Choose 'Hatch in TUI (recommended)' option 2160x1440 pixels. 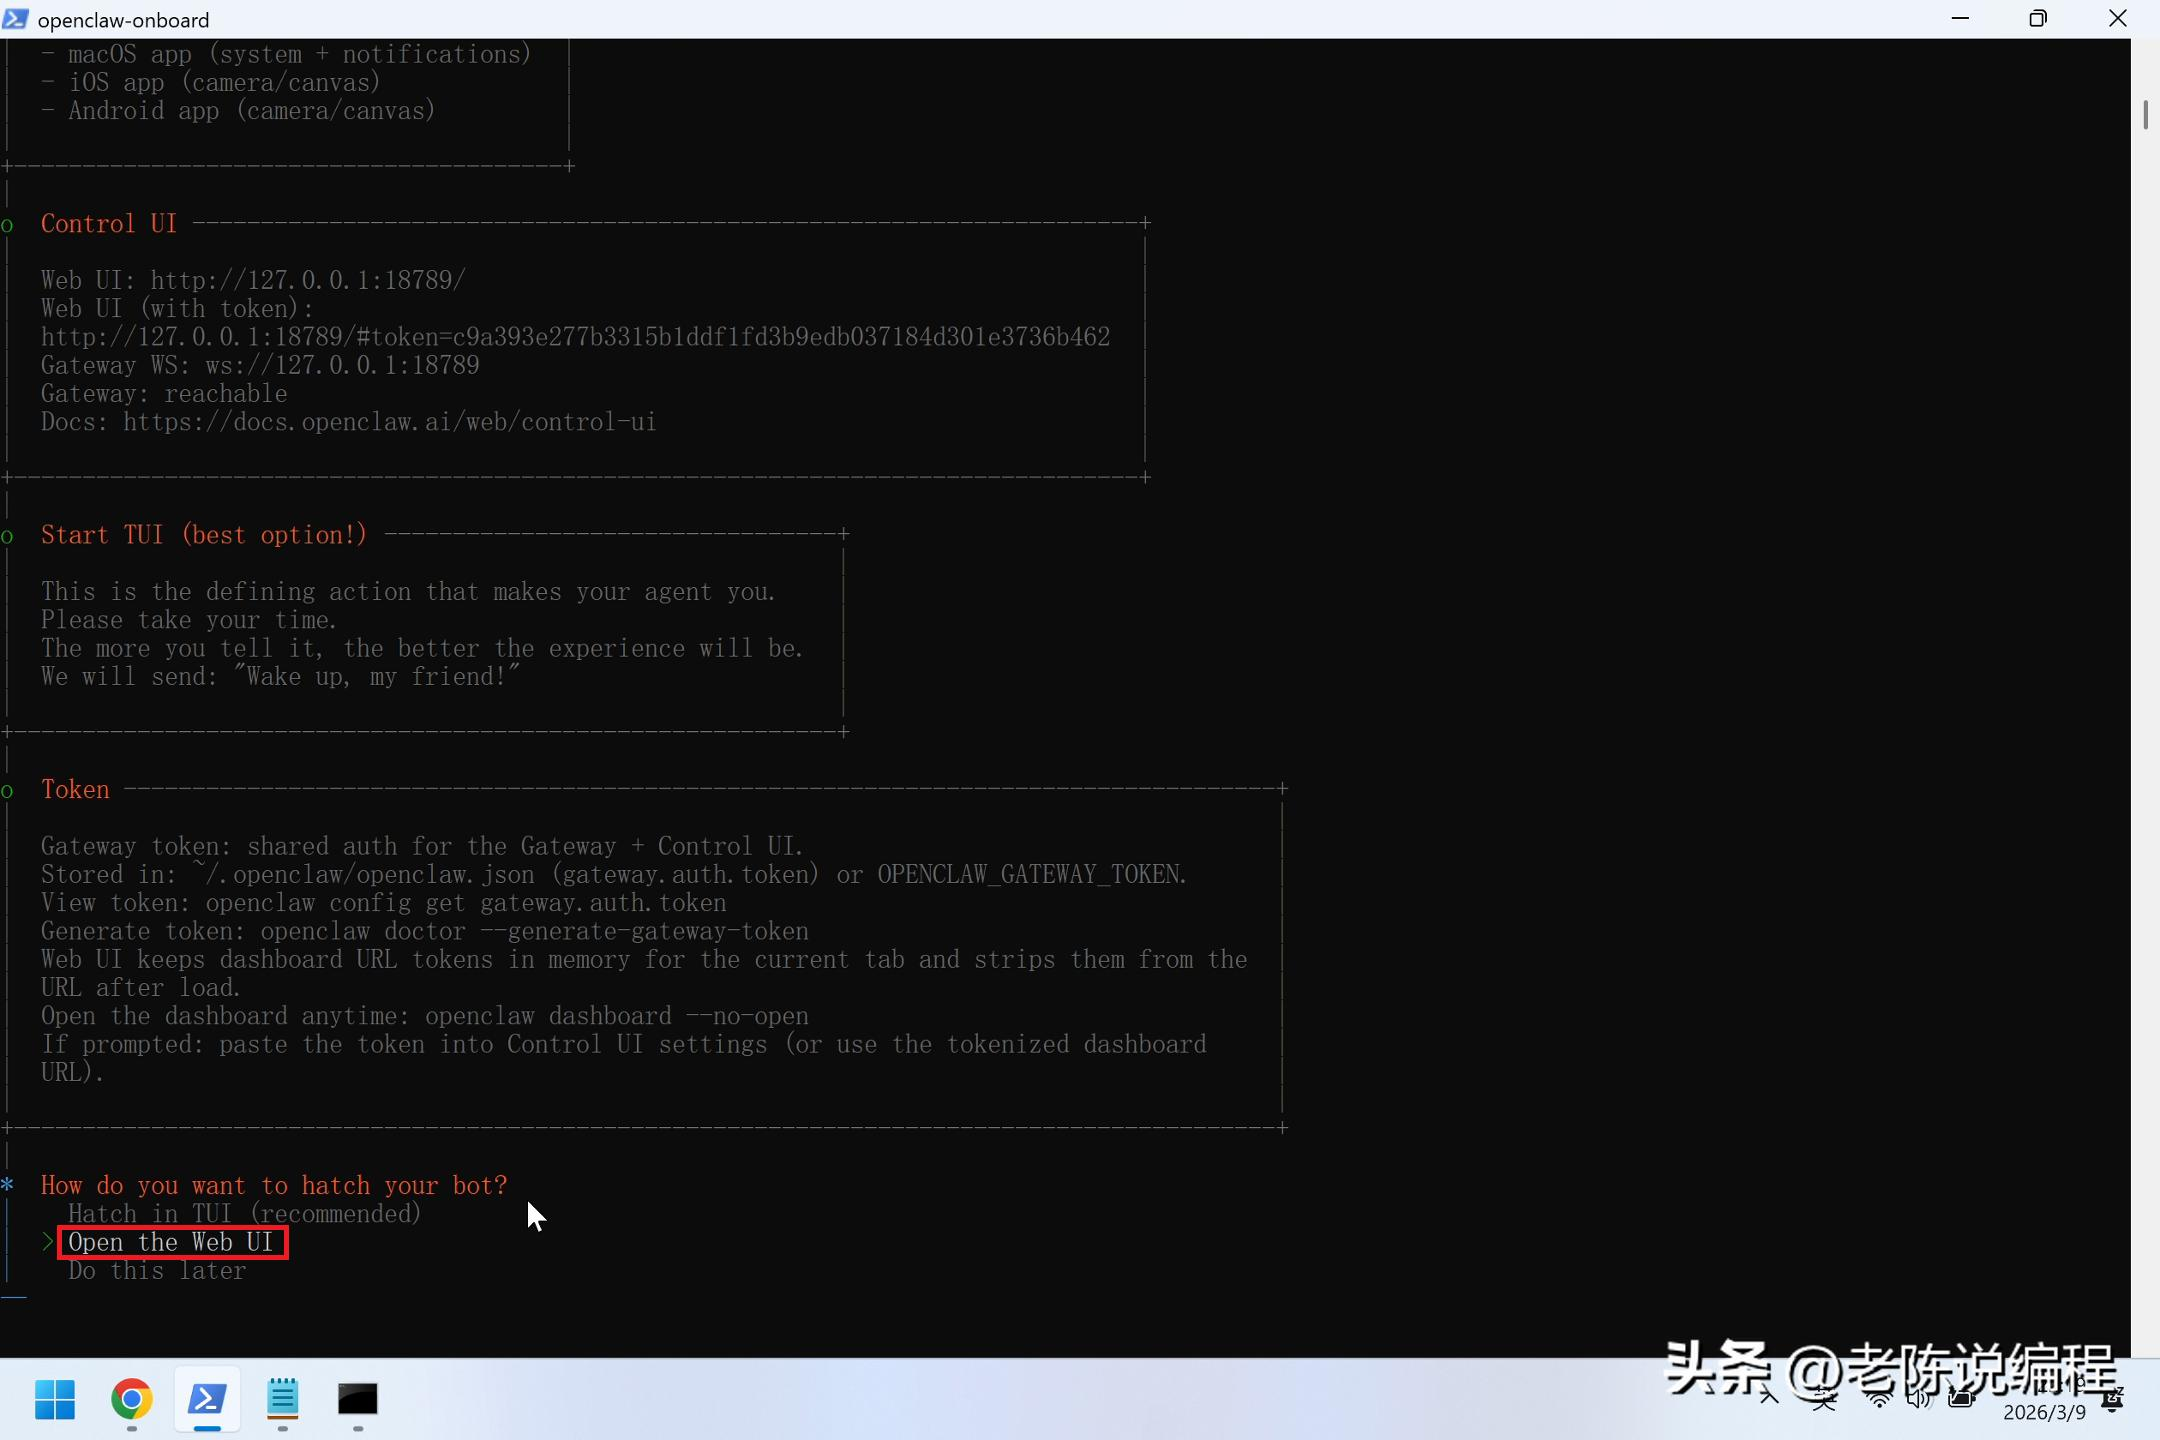[244, 1214]
